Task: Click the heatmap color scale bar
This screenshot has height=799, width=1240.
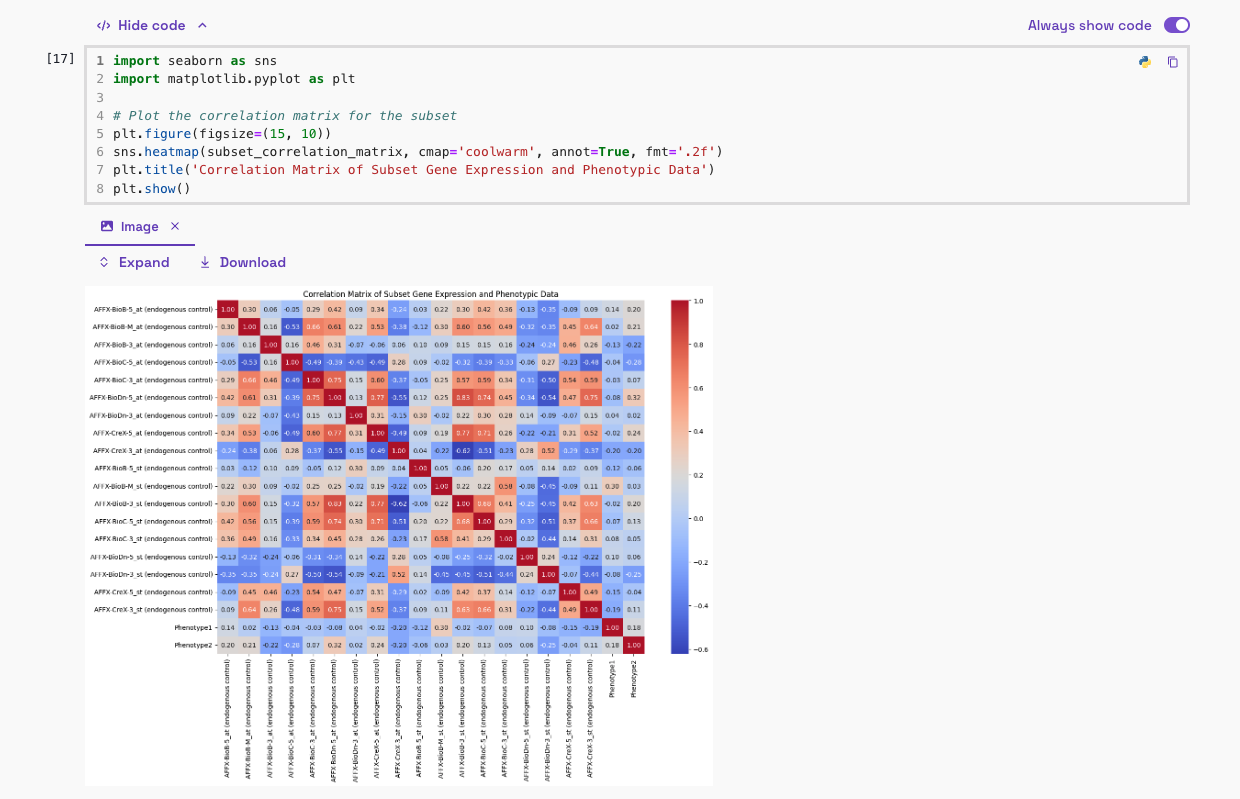Action: [x=679, y=476]
